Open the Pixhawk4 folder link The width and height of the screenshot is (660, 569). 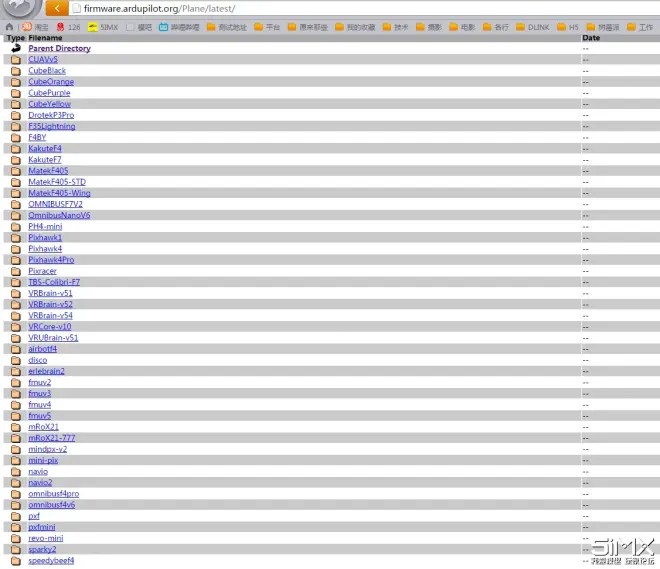(45, 249)
